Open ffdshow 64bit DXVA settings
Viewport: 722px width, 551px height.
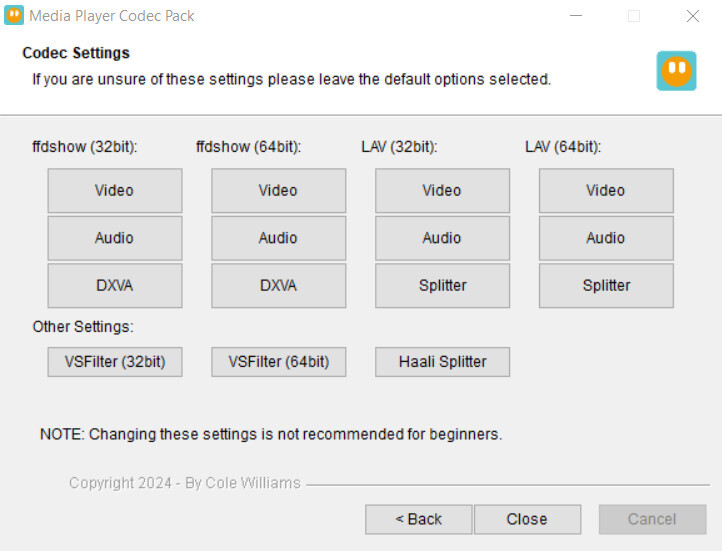[279, 285]
